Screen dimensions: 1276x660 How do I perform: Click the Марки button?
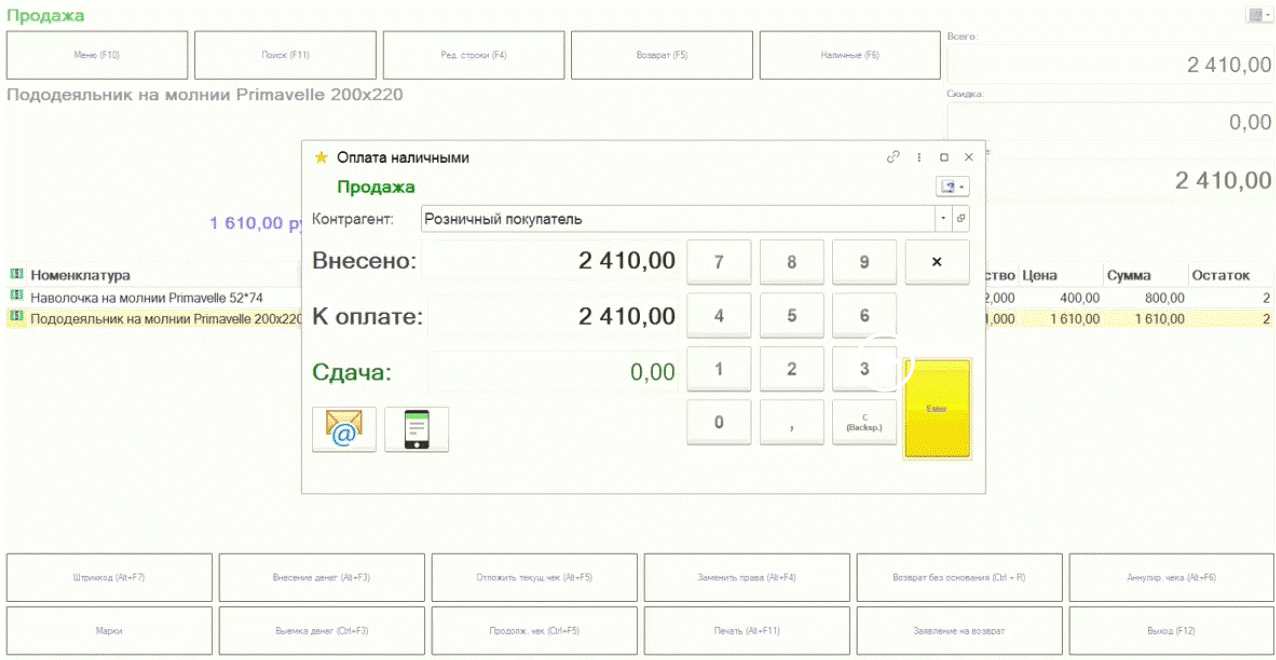pos(109,631)
